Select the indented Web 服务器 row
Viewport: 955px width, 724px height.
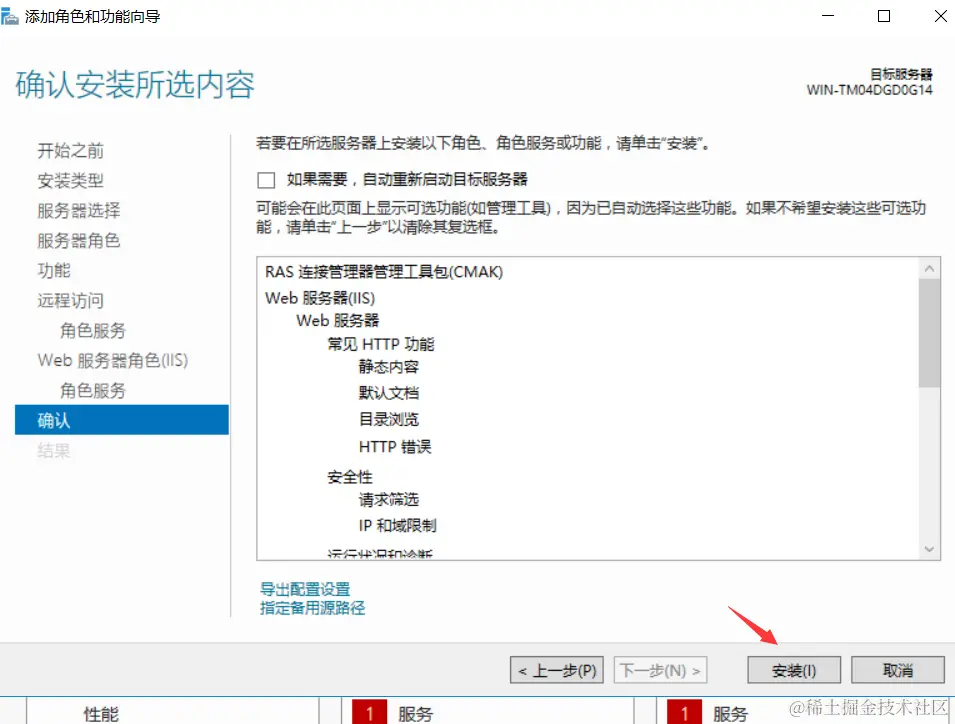pyautogui.click(x=337, y=320)
